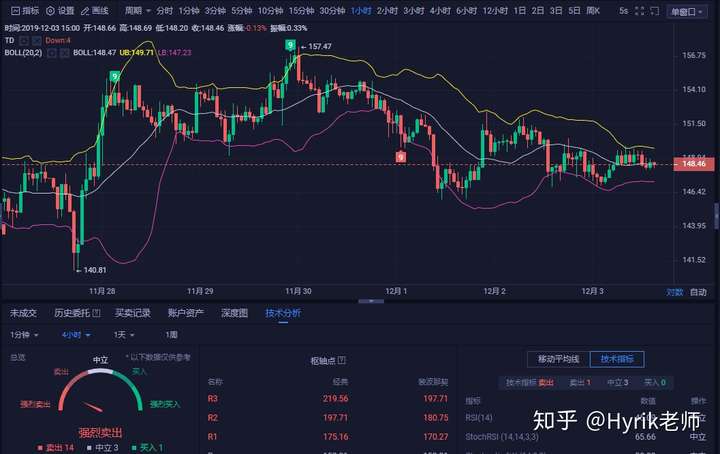Click the StochRSI (14,14,3,3) indicator row
The height and width of the screenshot is (454, 720).
tap(585, 437)
